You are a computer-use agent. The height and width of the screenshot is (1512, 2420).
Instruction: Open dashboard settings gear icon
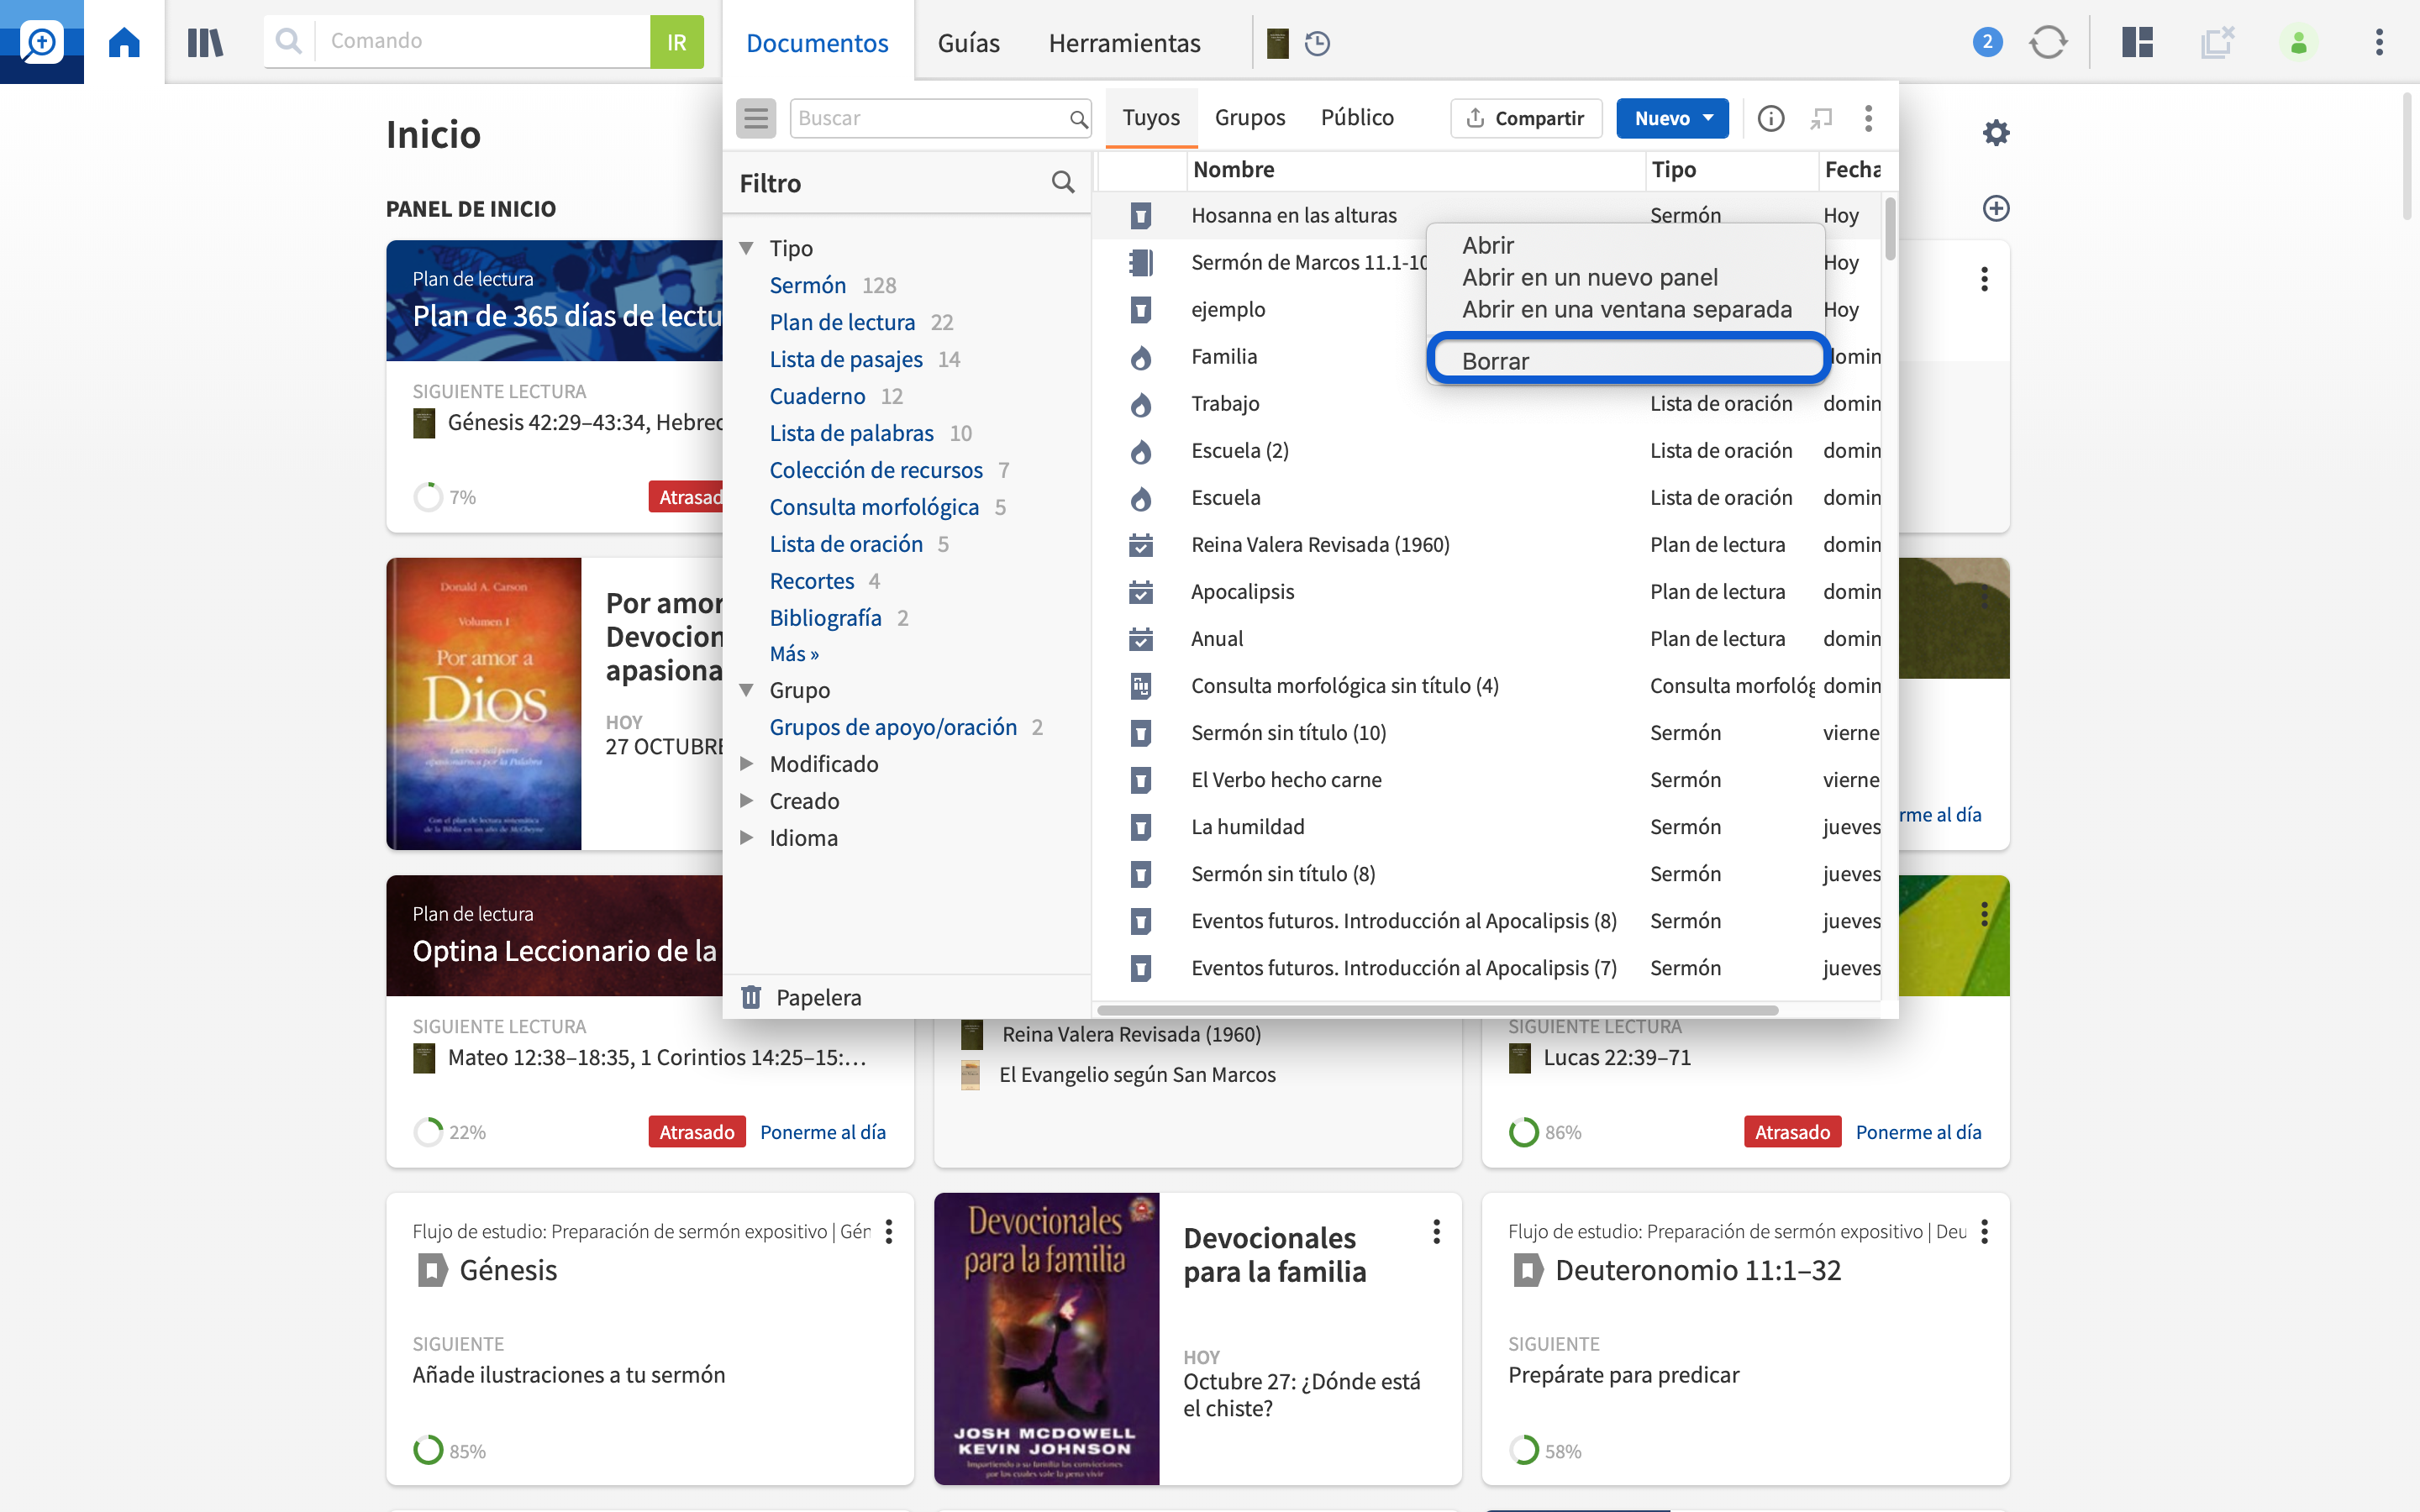1996,132
